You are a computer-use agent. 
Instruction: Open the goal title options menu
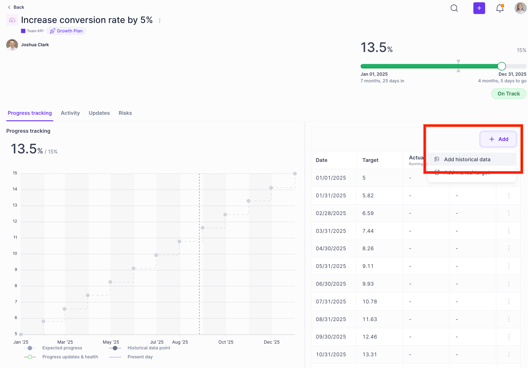click(160, 21)
